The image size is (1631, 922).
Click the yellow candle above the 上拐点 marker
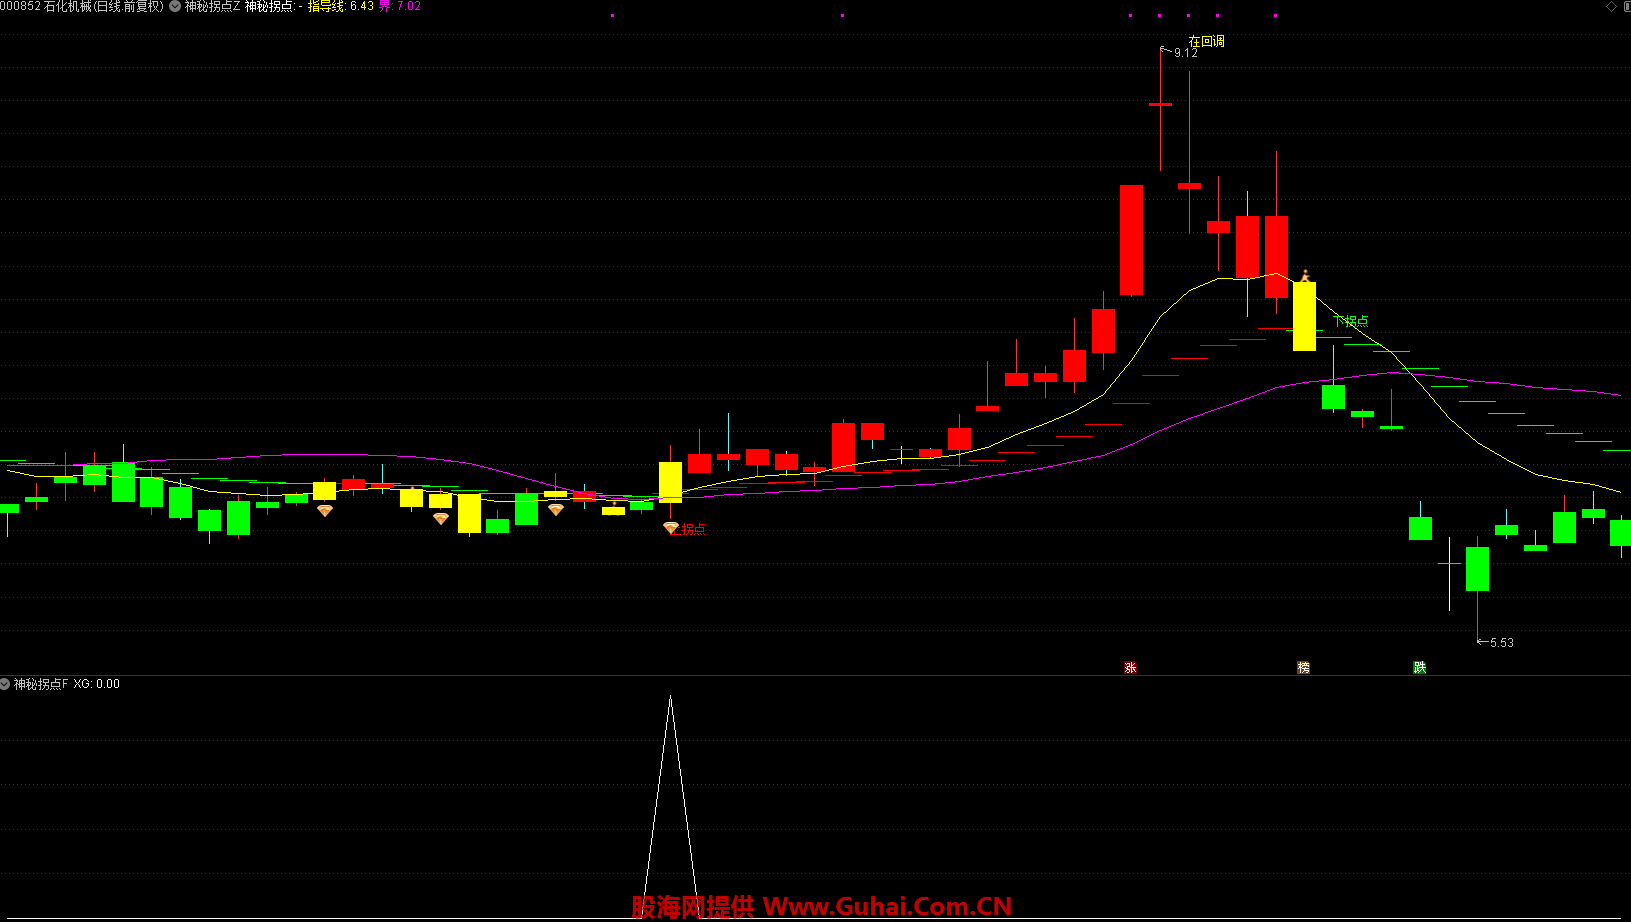click(x=670, y=481)
